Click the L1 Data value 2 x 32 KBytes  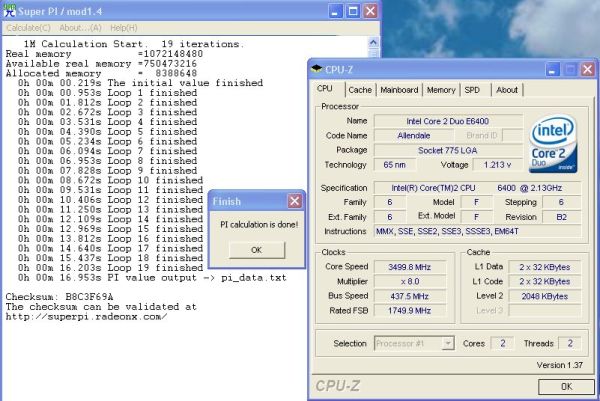(x=545, y=267)
